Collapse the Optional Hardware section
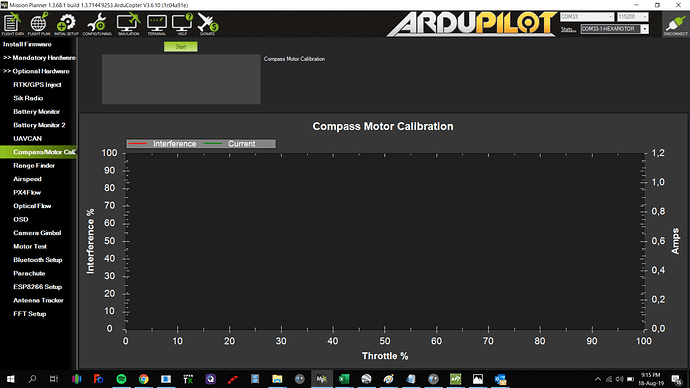 pyautogui.click(x=36, y=71)
